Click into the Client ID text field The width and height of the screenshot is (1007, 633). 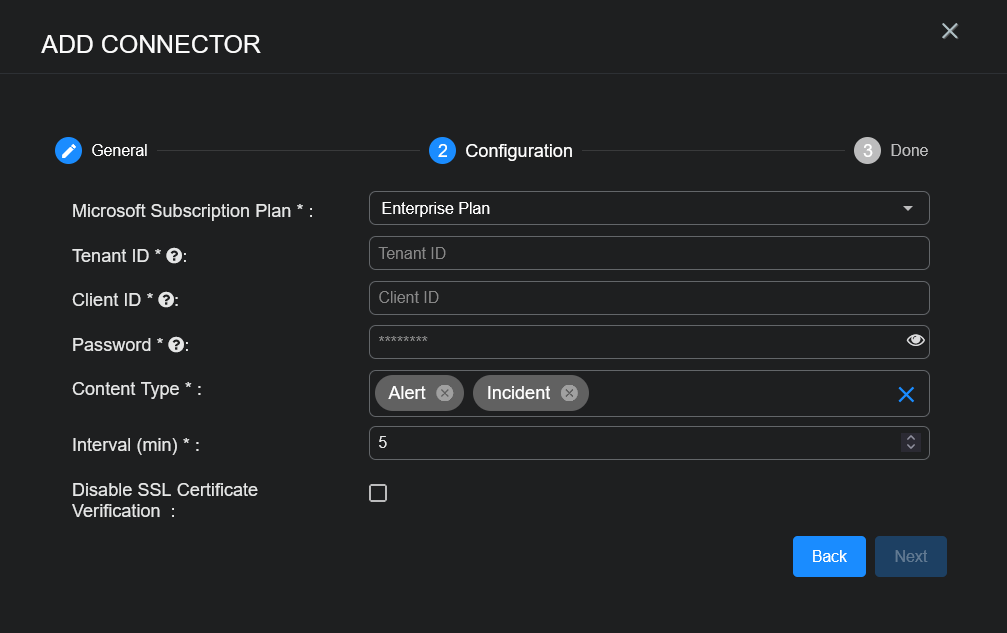[x=649, y=298]
